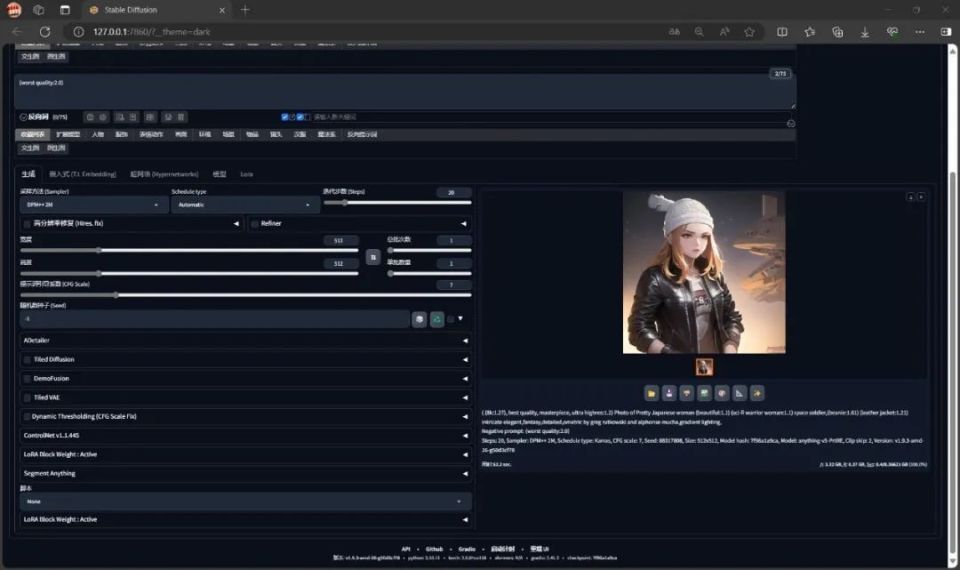Click the yellow sparkle upscale icon

point(757,393)
